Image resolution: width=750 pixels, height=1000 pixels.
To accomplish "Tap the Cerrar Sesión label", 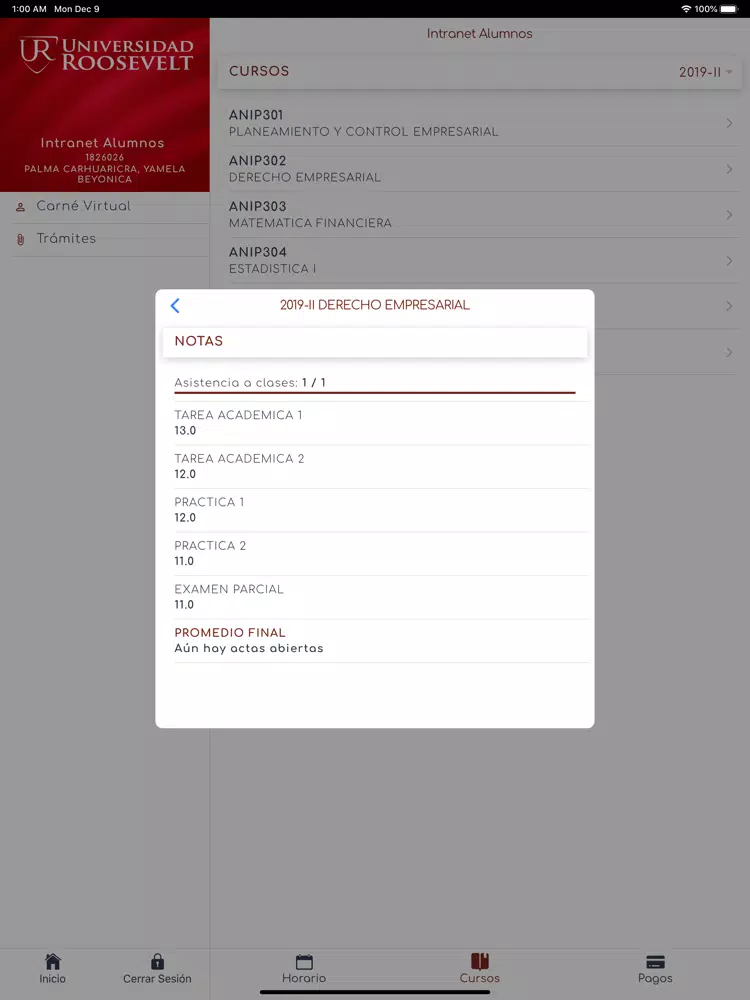I will (157, 978).
